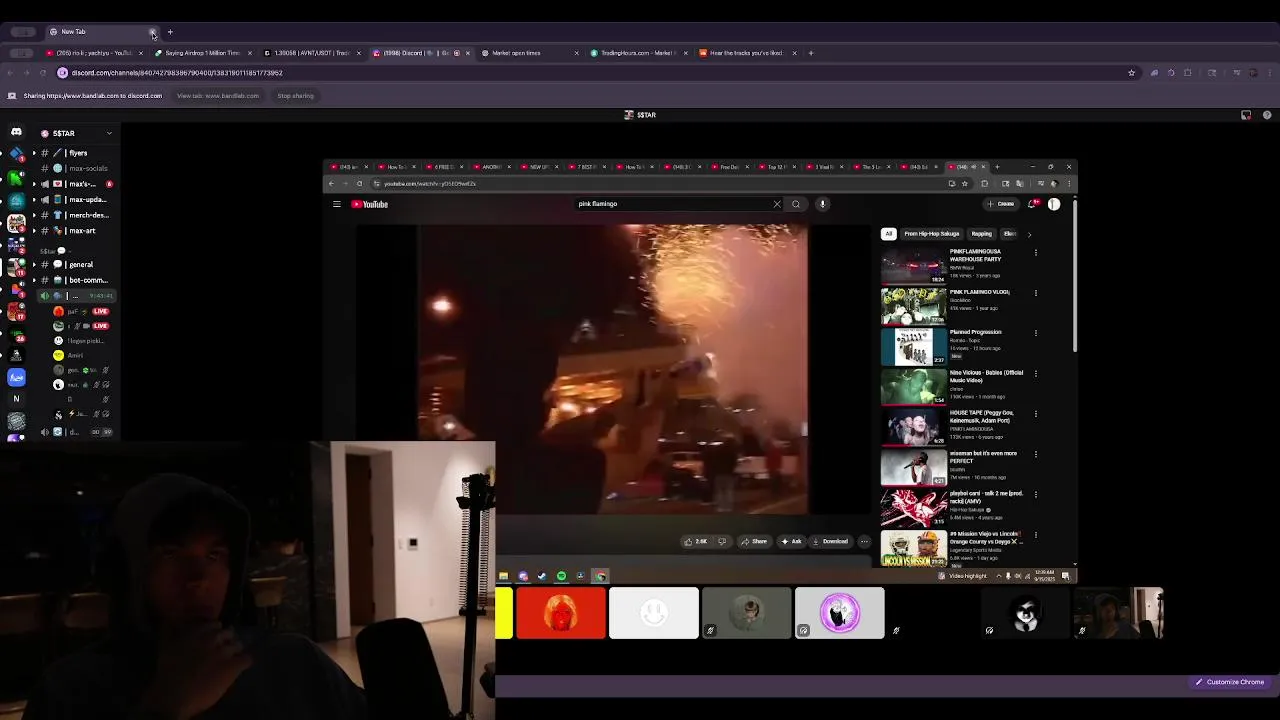The image size is (1280, 720).
Task: Show more filter chips with right arrow
Action: 1029,234
